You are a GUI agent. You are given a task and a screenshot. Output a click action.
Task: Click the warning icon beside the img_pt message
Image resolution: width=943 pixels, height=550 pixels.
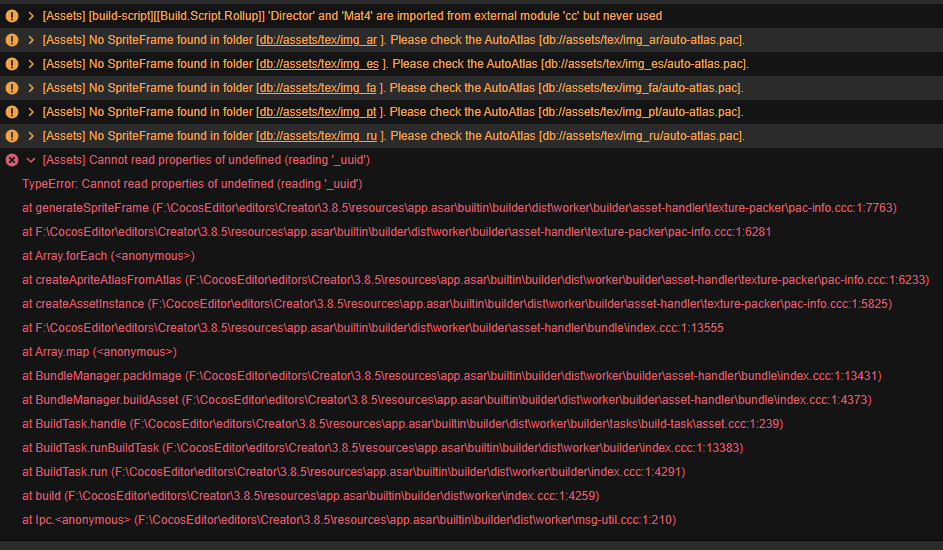pos(11,112)
